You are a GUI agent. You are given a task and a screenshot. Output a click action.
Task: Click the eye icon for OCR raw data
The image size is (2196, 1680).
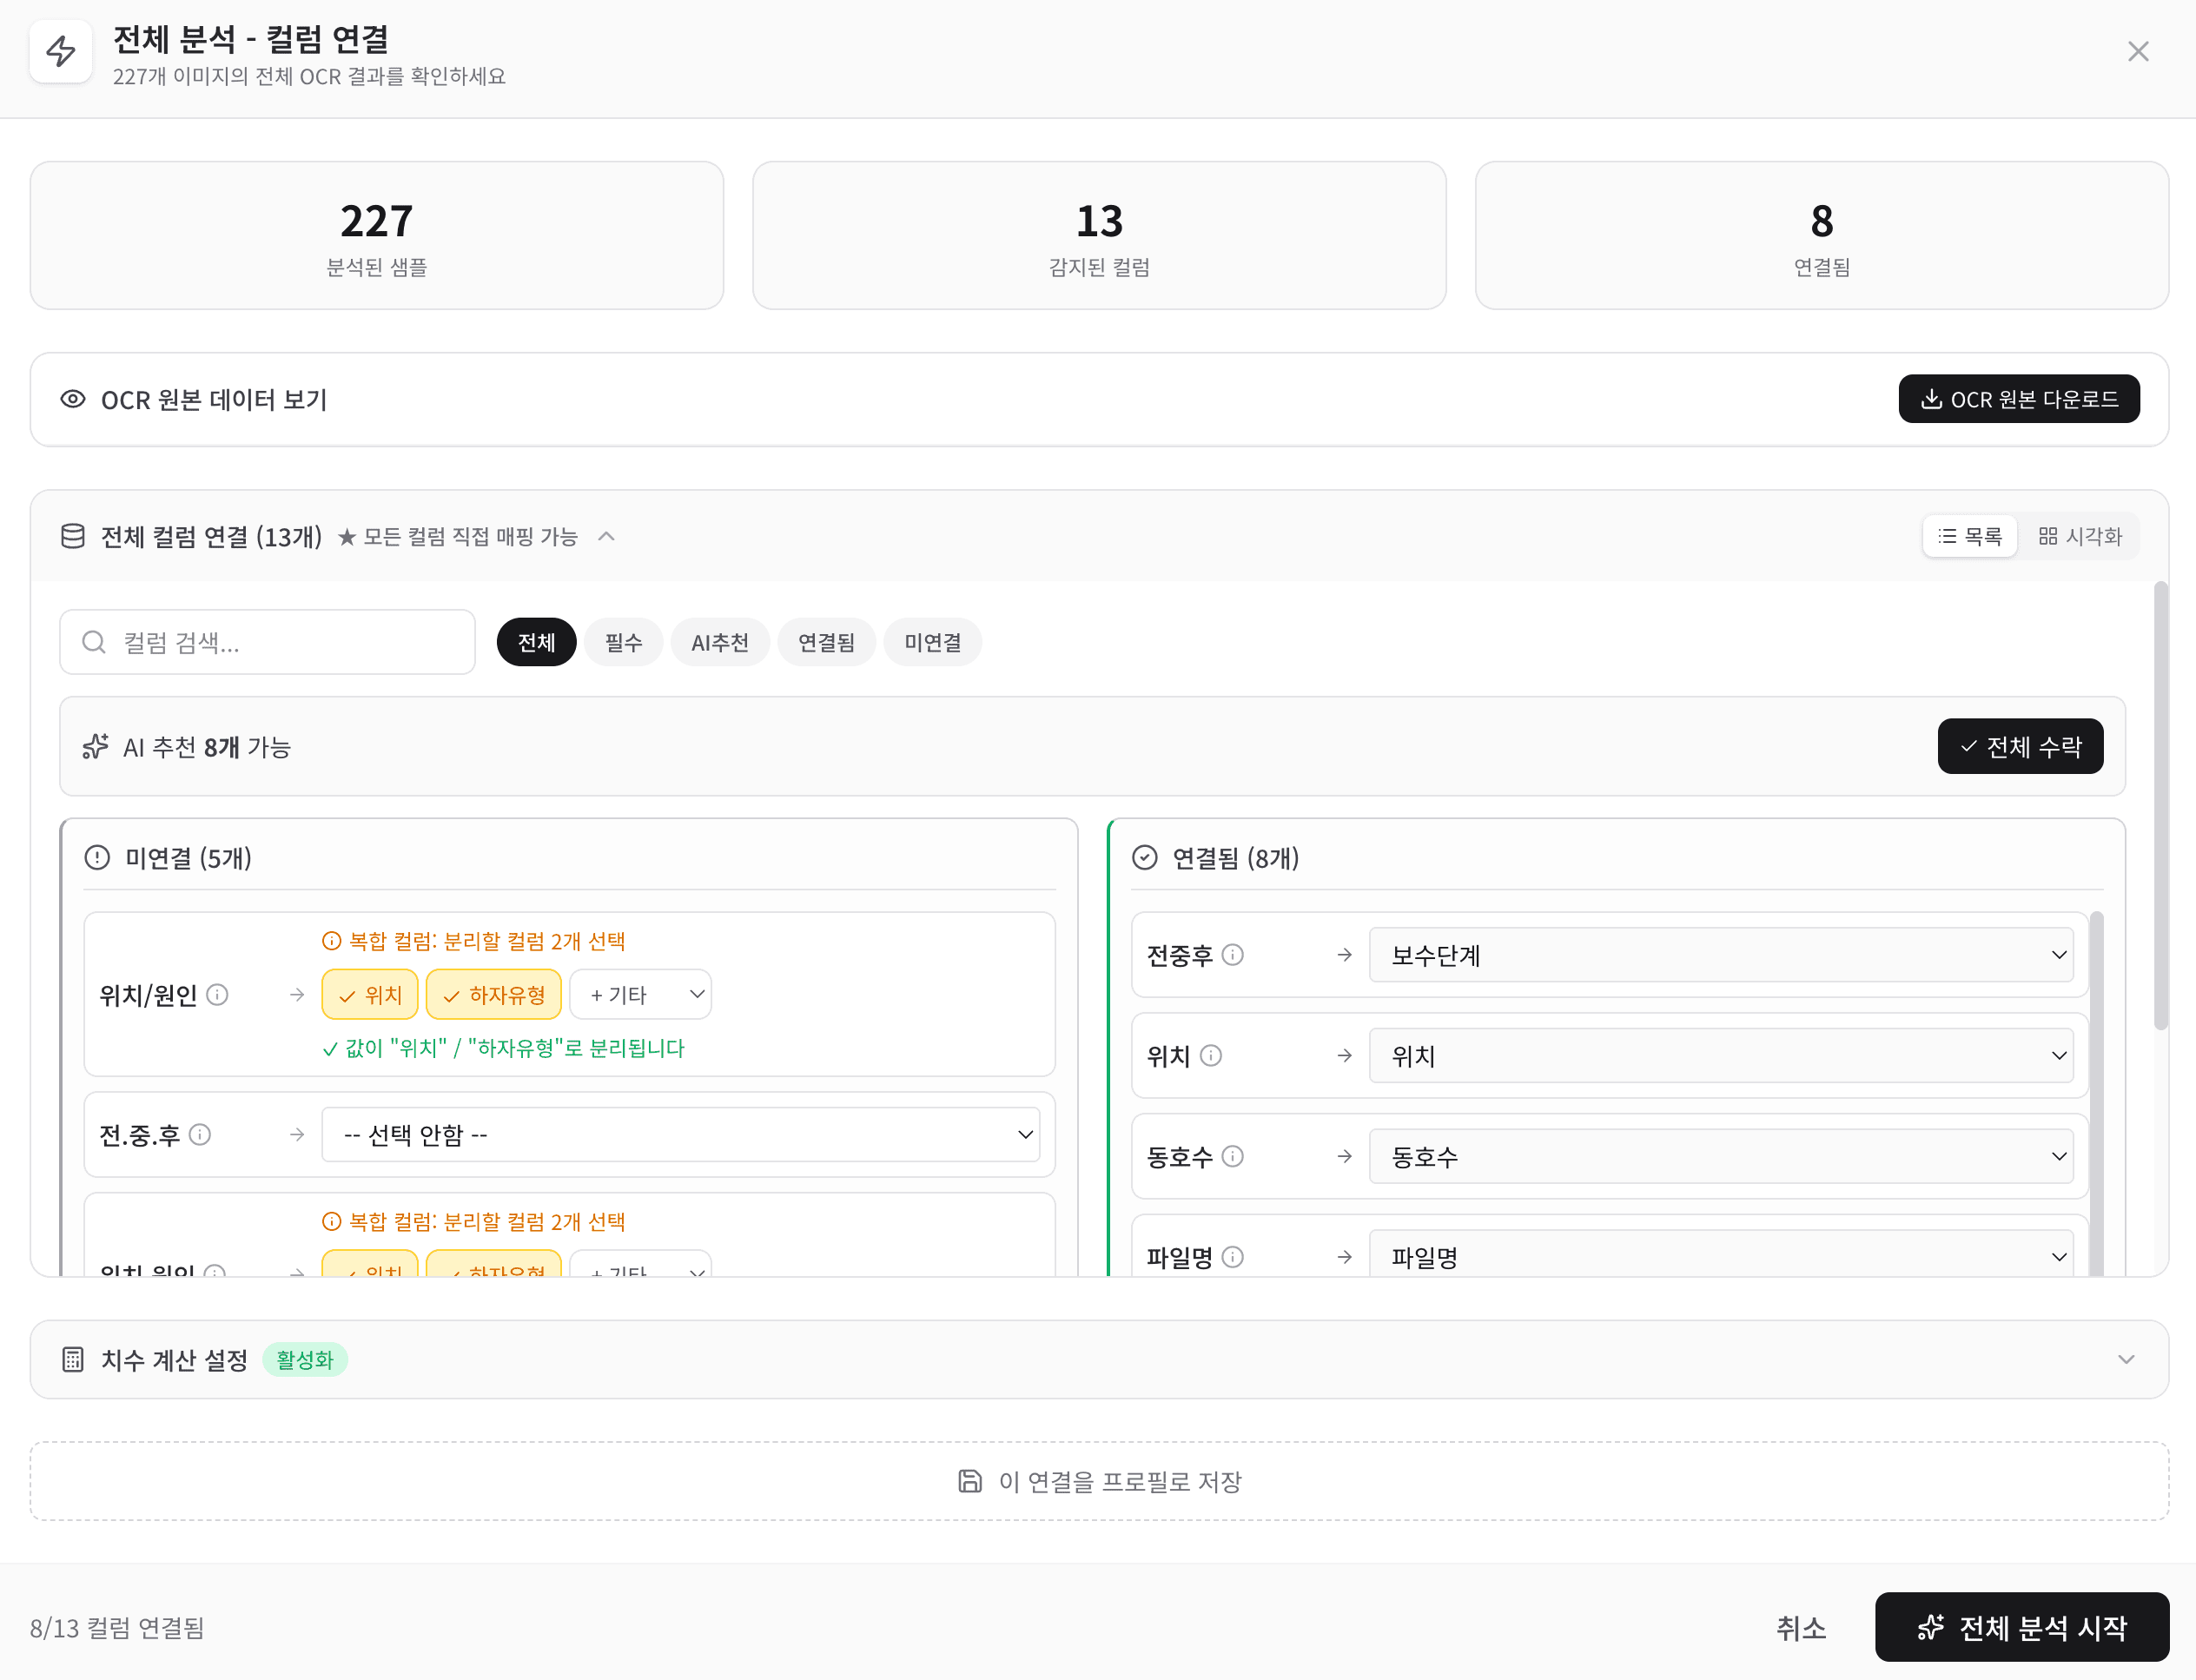(x=73, y=399)
